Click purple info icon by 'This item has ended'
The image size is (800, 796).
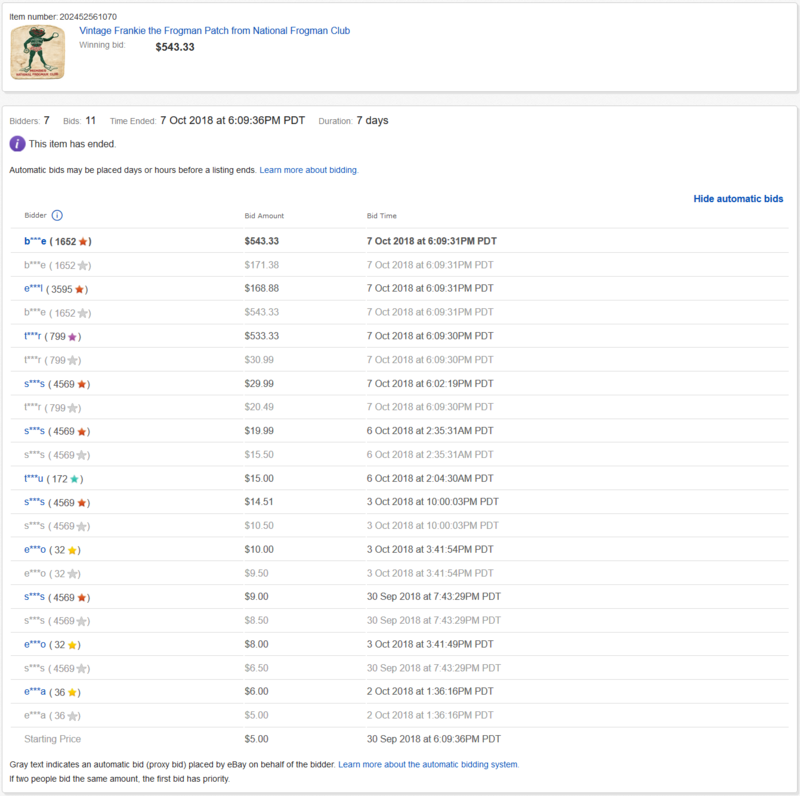17,144
